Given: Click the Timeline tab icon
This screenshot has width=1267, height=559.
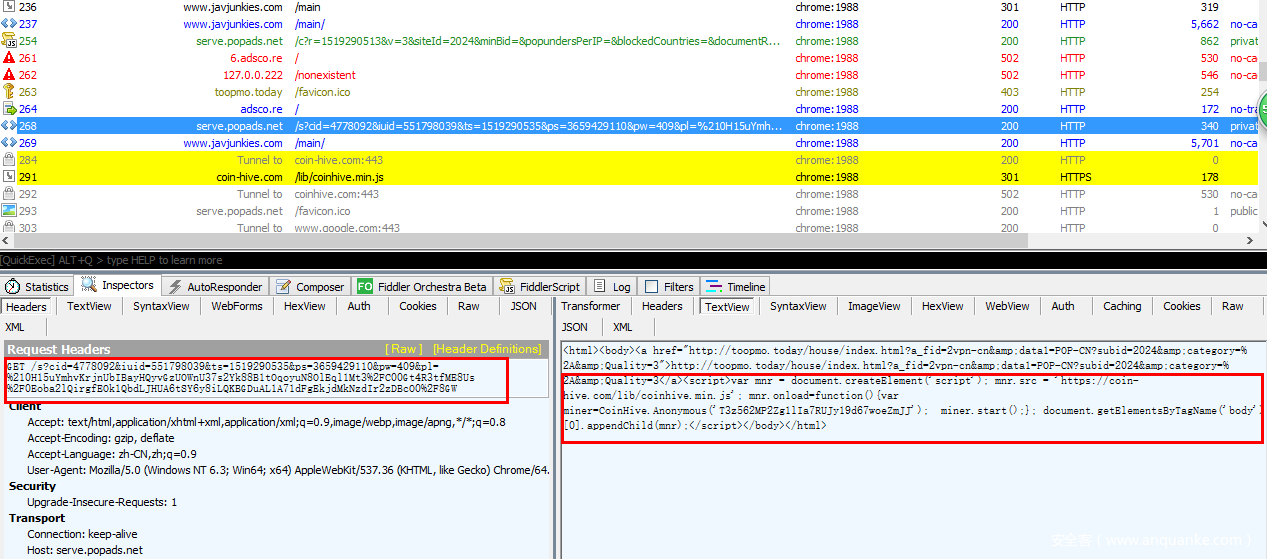Looking at the screenshot, I should 715,286.
